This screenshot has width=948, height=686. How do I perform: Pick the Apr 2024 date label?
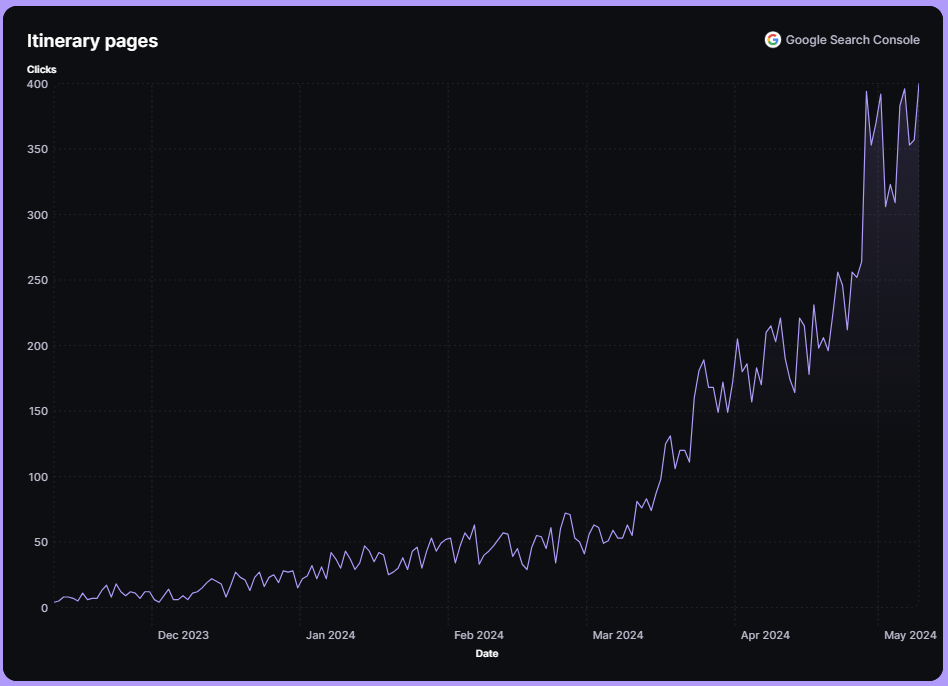[x=765, y=635]
